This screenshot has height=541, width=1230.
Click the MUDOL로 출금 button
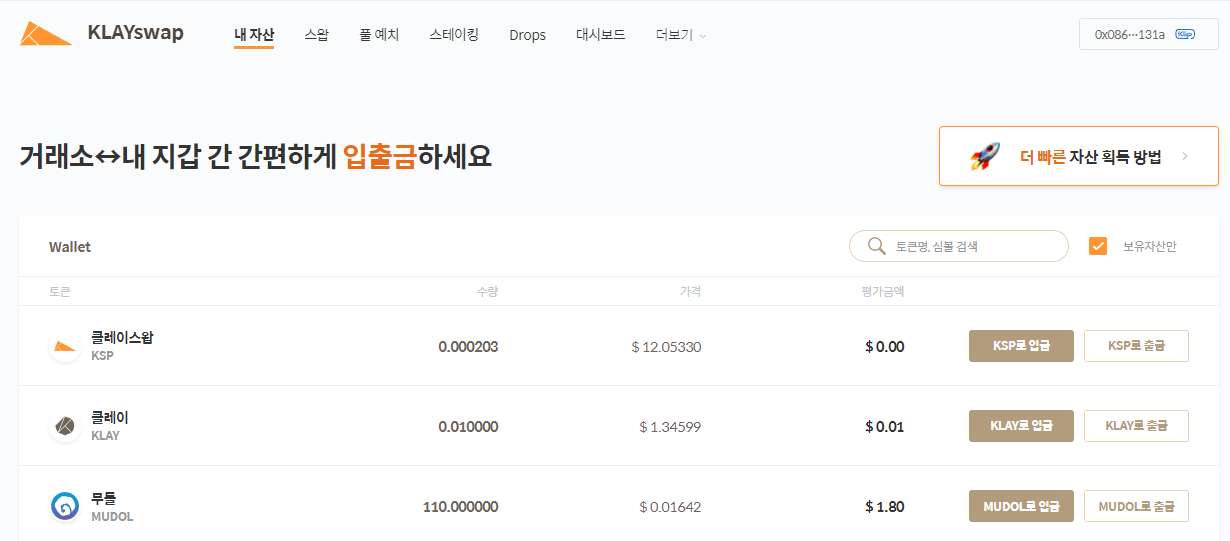click(x=1136, y=506)
